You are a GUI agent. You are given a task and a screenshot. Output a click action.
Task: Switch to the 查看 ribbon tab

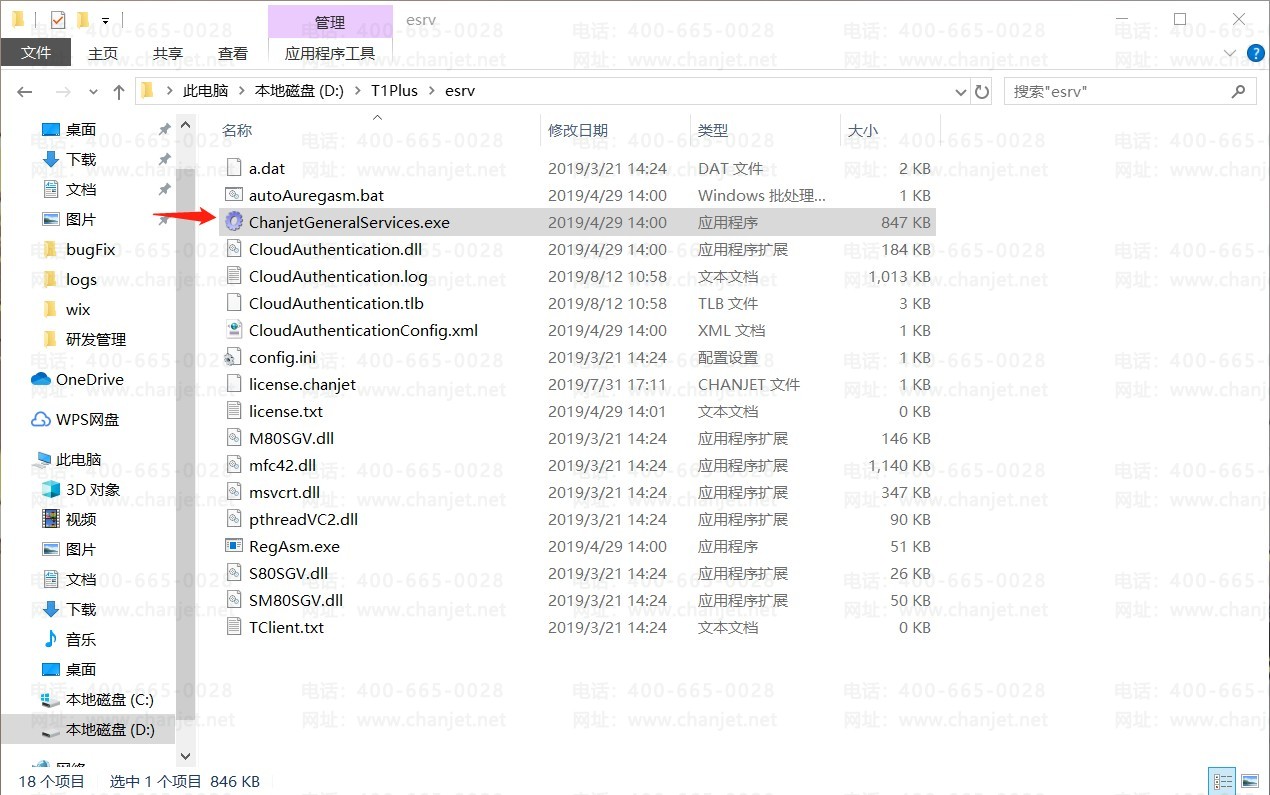233,53
